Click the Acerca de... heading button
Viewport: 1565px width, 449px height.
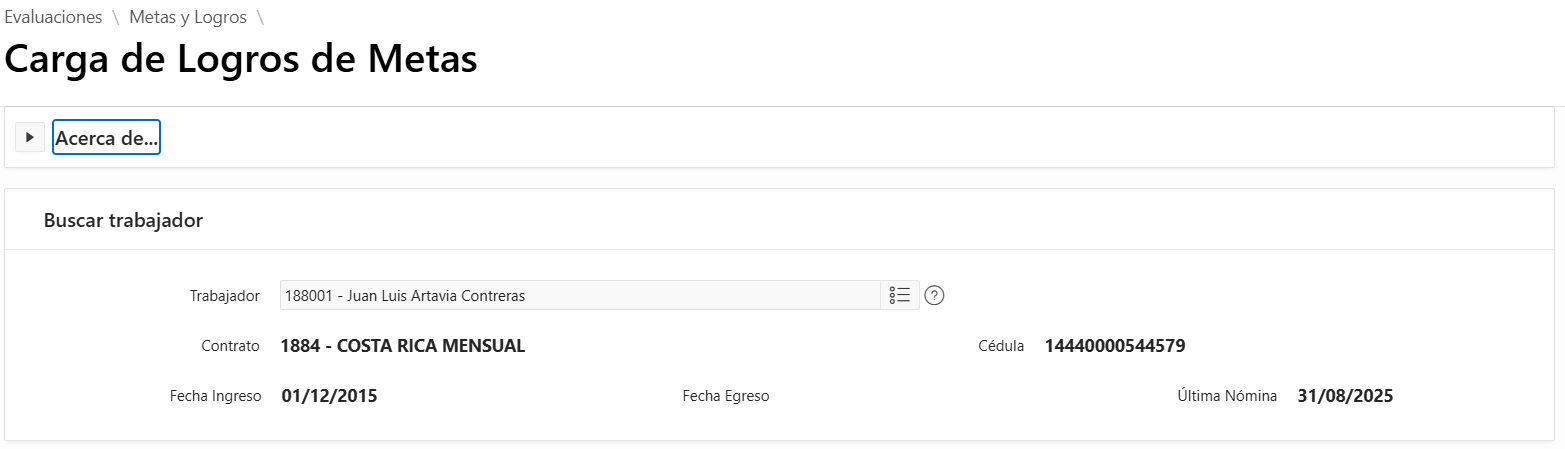click(106, 138)
